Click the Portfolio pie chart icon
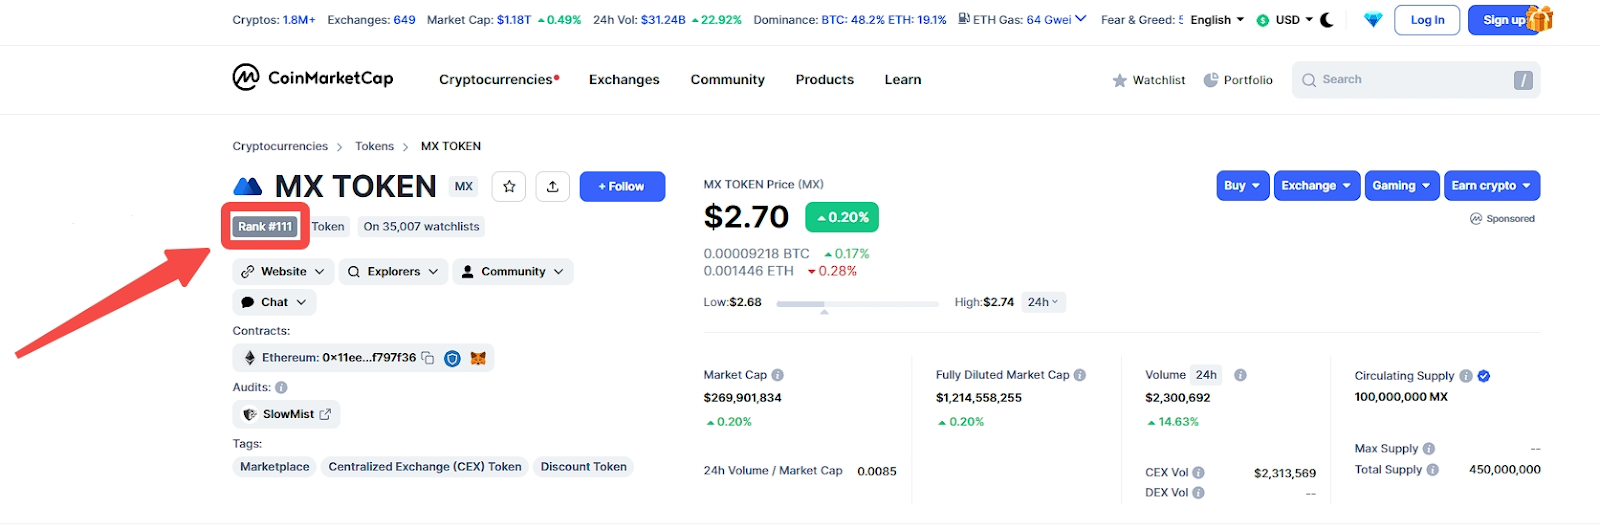 pyautogui.click(x=1211, y=80)
